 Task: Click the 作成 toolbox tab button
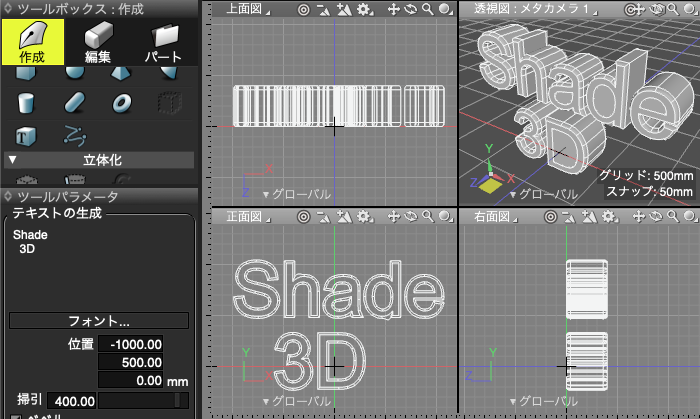coord(32,41)
